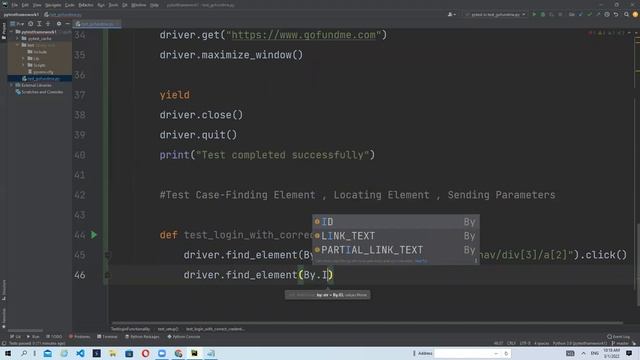
Task: Open the View menu
Action: (x=37, y=5)
